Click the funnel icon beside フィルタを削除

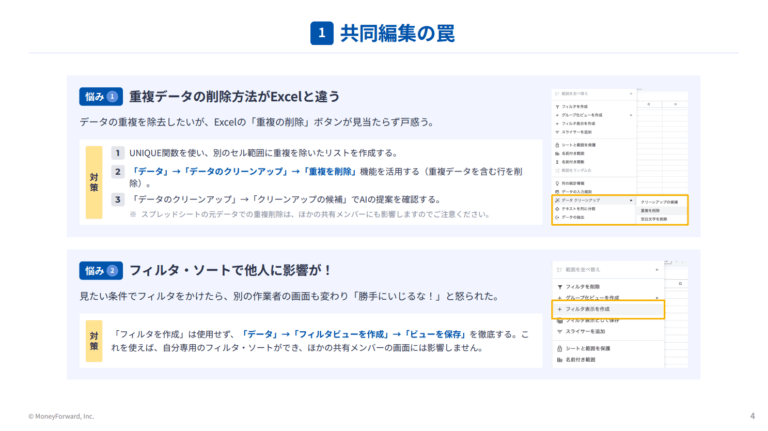[x=560, y=287]
